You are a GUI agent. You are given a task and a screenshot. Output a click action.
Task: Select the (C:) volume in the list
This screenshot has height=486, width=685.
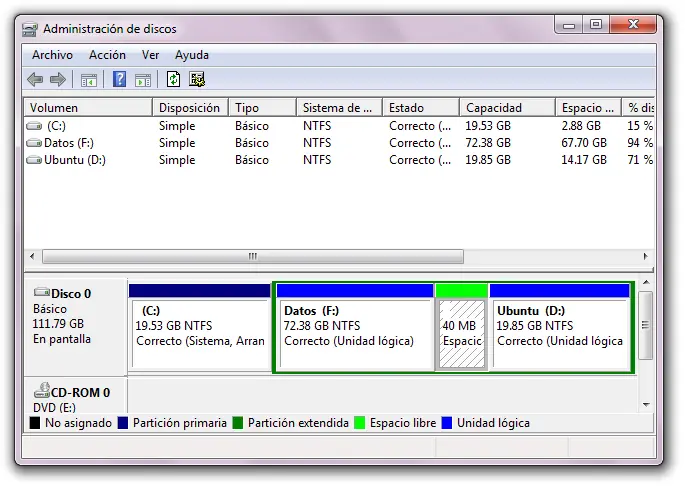56,126
